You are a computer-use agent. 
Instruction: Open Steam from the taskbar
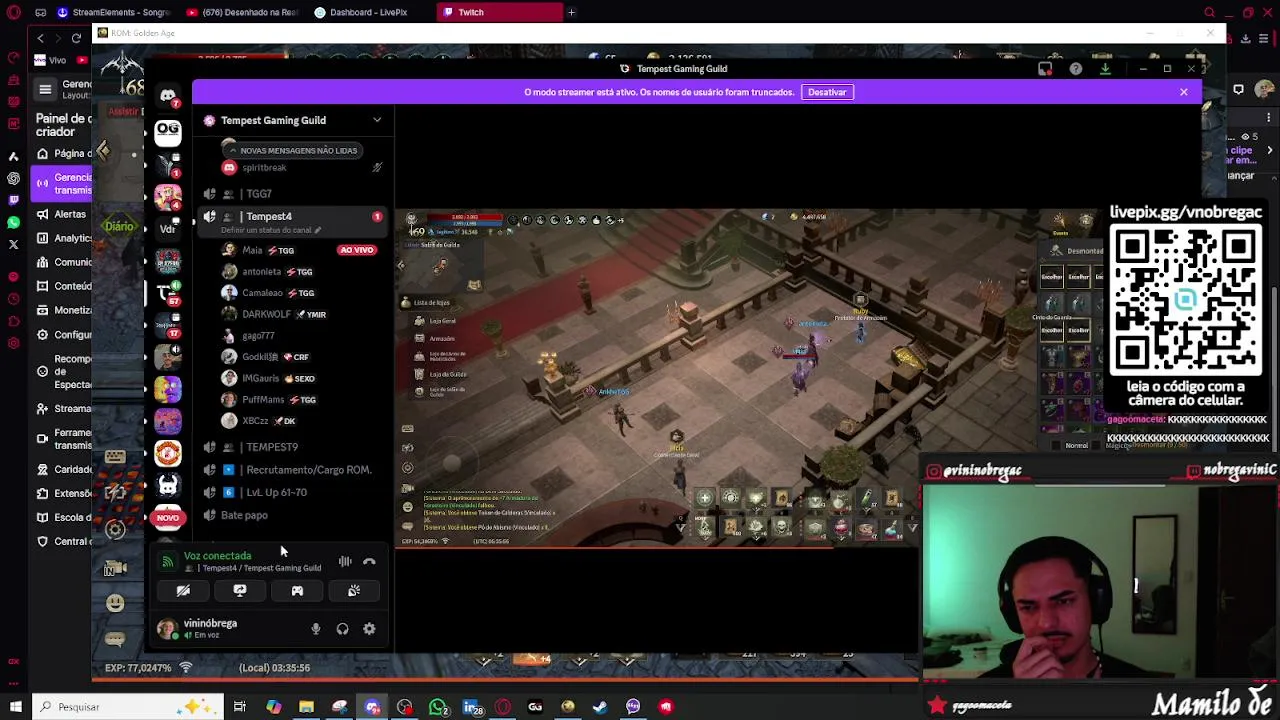(x=600, y=707)
